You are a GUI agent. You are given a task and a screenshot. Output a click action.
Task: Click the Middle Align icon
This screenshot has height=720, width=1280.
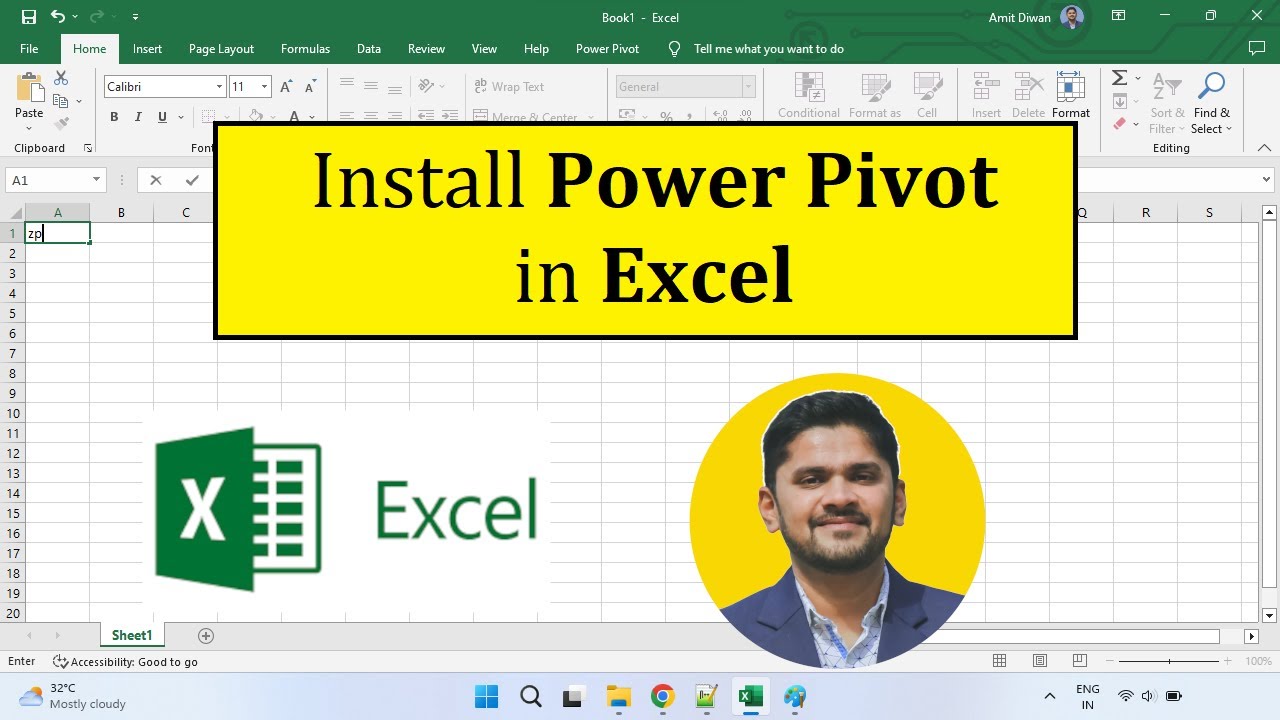point(371,86)
